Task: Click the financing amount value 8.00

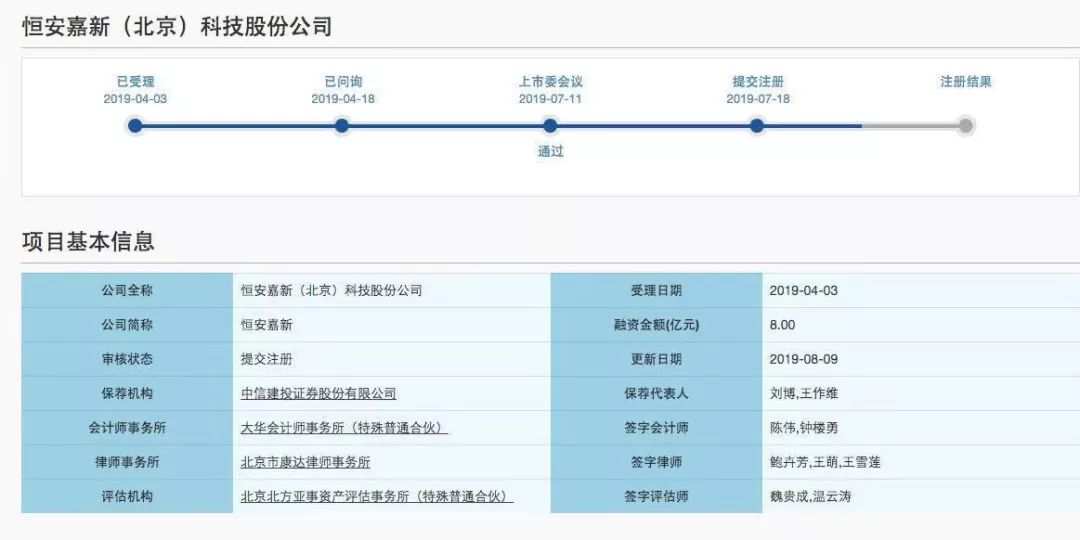Action: (x=782, y=325)
